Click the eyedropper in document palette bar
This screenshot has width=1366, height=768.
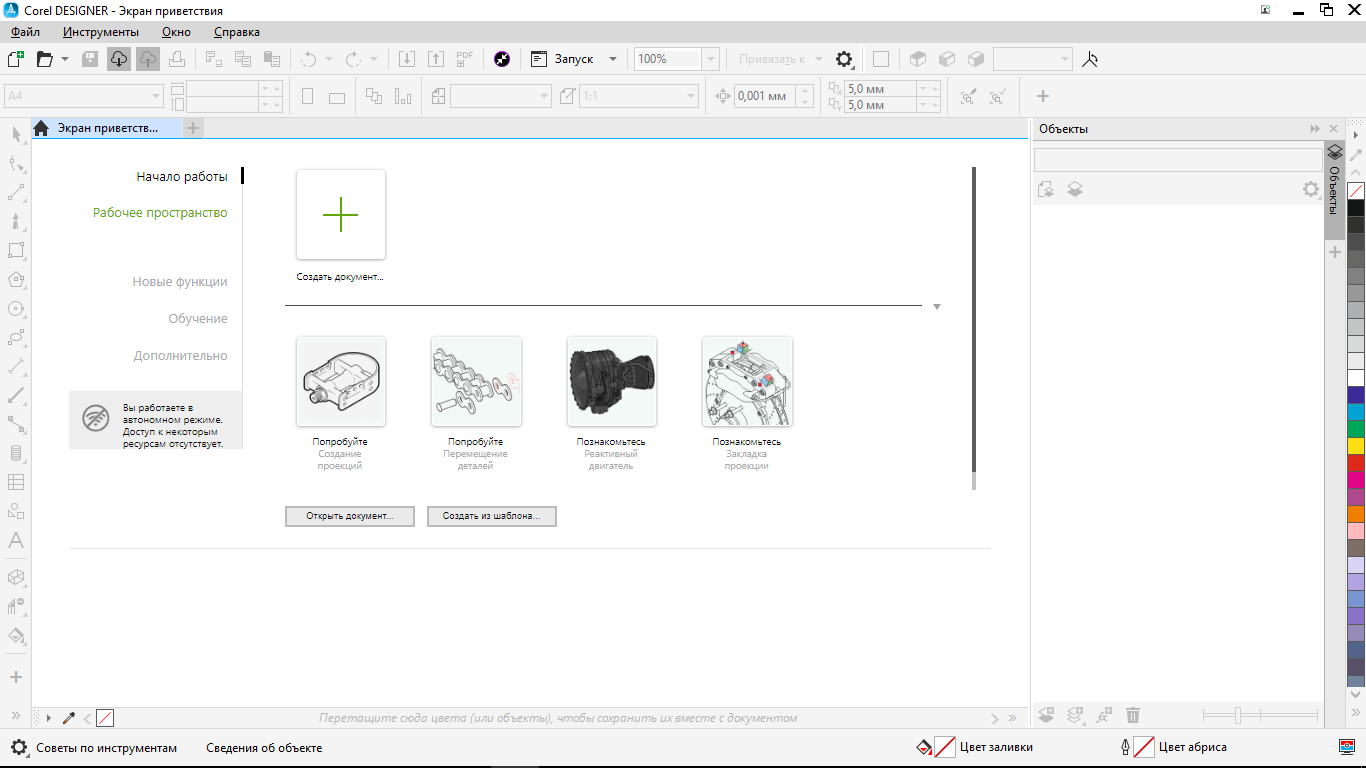coord(69,718)
